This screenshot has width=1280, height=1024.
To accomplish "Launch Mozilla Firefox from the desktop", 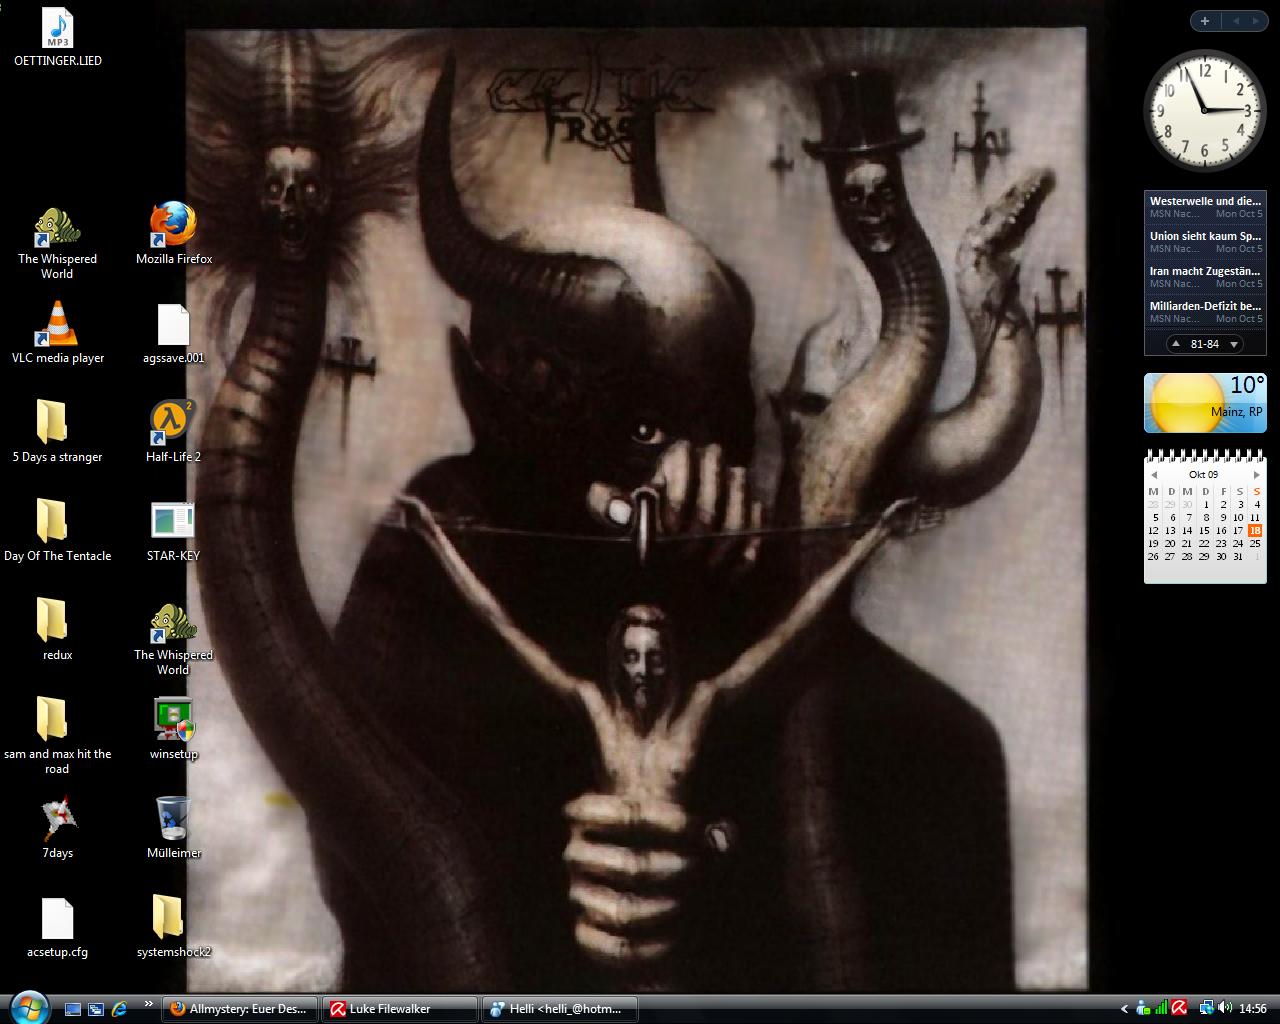I will (x=173, y=226).
